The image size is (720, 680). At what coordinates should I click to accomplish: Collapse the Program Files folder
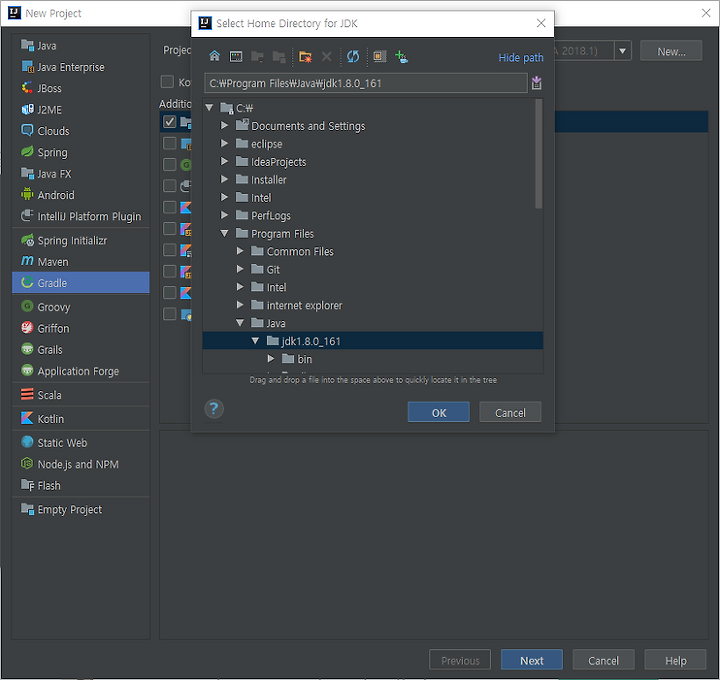(x=225, y=233)
